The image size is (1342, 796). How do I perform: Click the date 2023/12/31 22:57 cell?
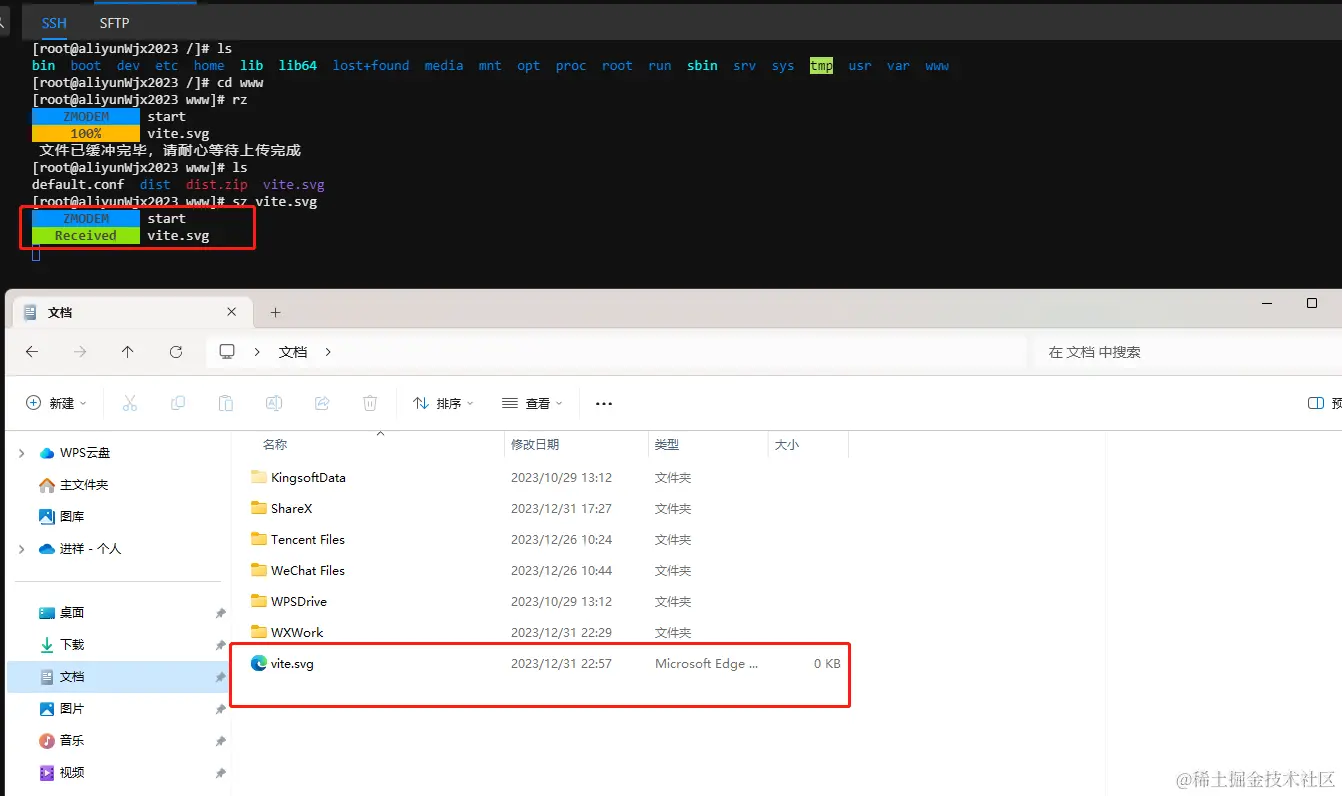coord(561,663)
